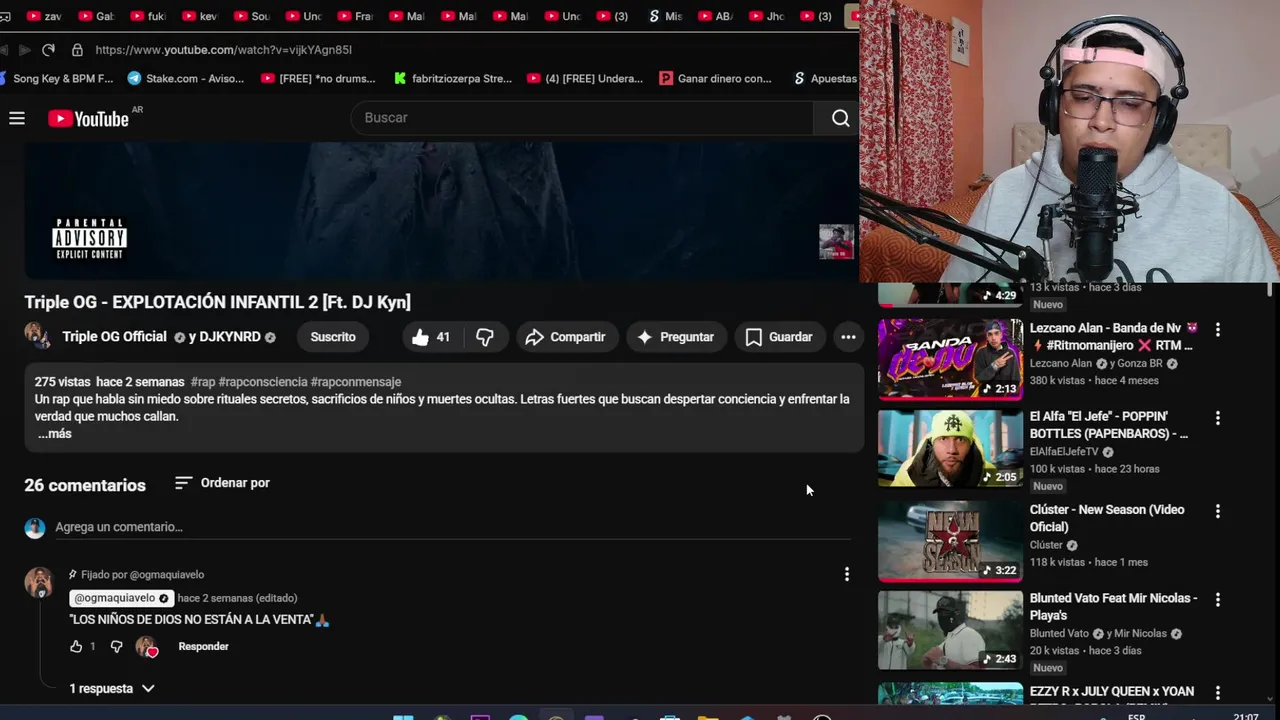Image resolution: width=1280 pixels, height=720 pixels.
Task: Click the Preguntar button
Action: click(x=675, y=337)
